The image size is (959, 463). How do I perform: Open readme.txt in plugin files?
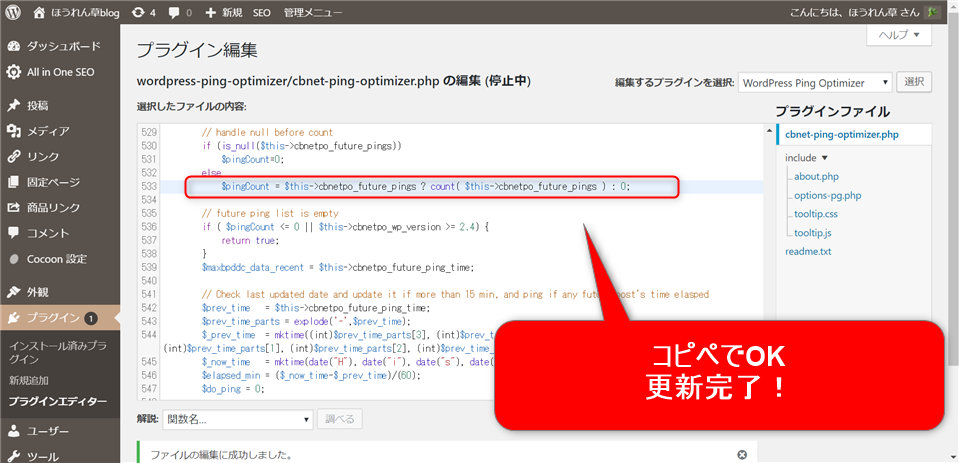pyautogui.click(x=808, y=251)
